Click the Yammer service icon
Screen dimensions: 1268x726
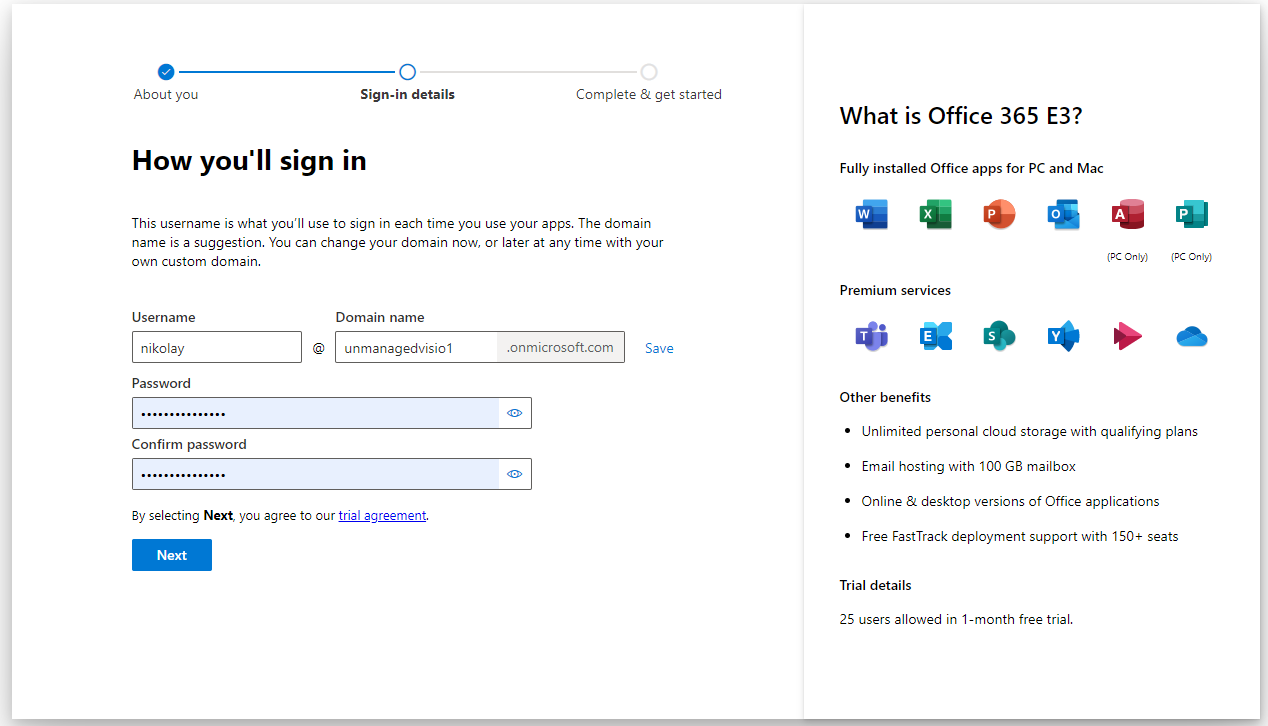1064,336
